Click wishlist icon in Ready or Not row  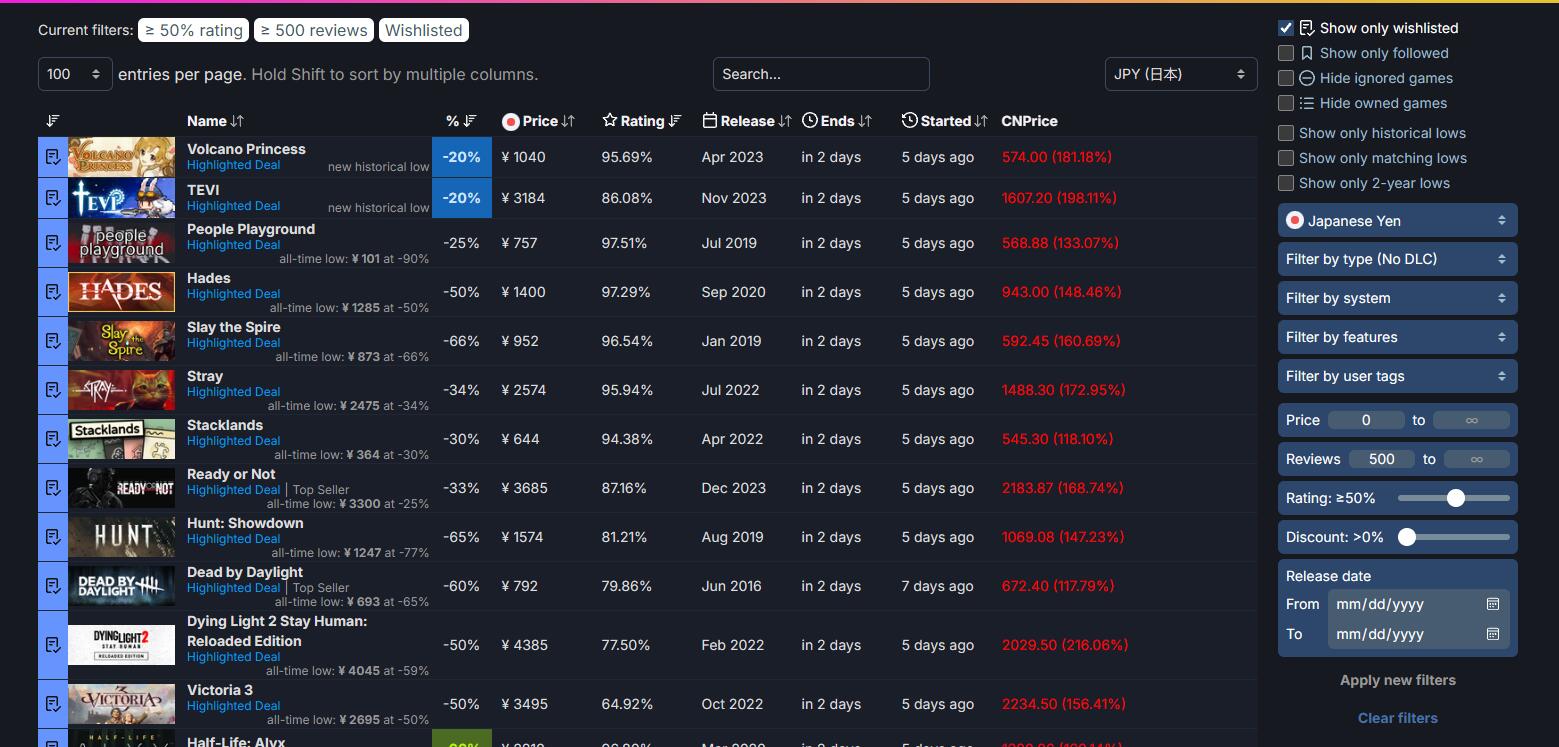coord(52,488)
